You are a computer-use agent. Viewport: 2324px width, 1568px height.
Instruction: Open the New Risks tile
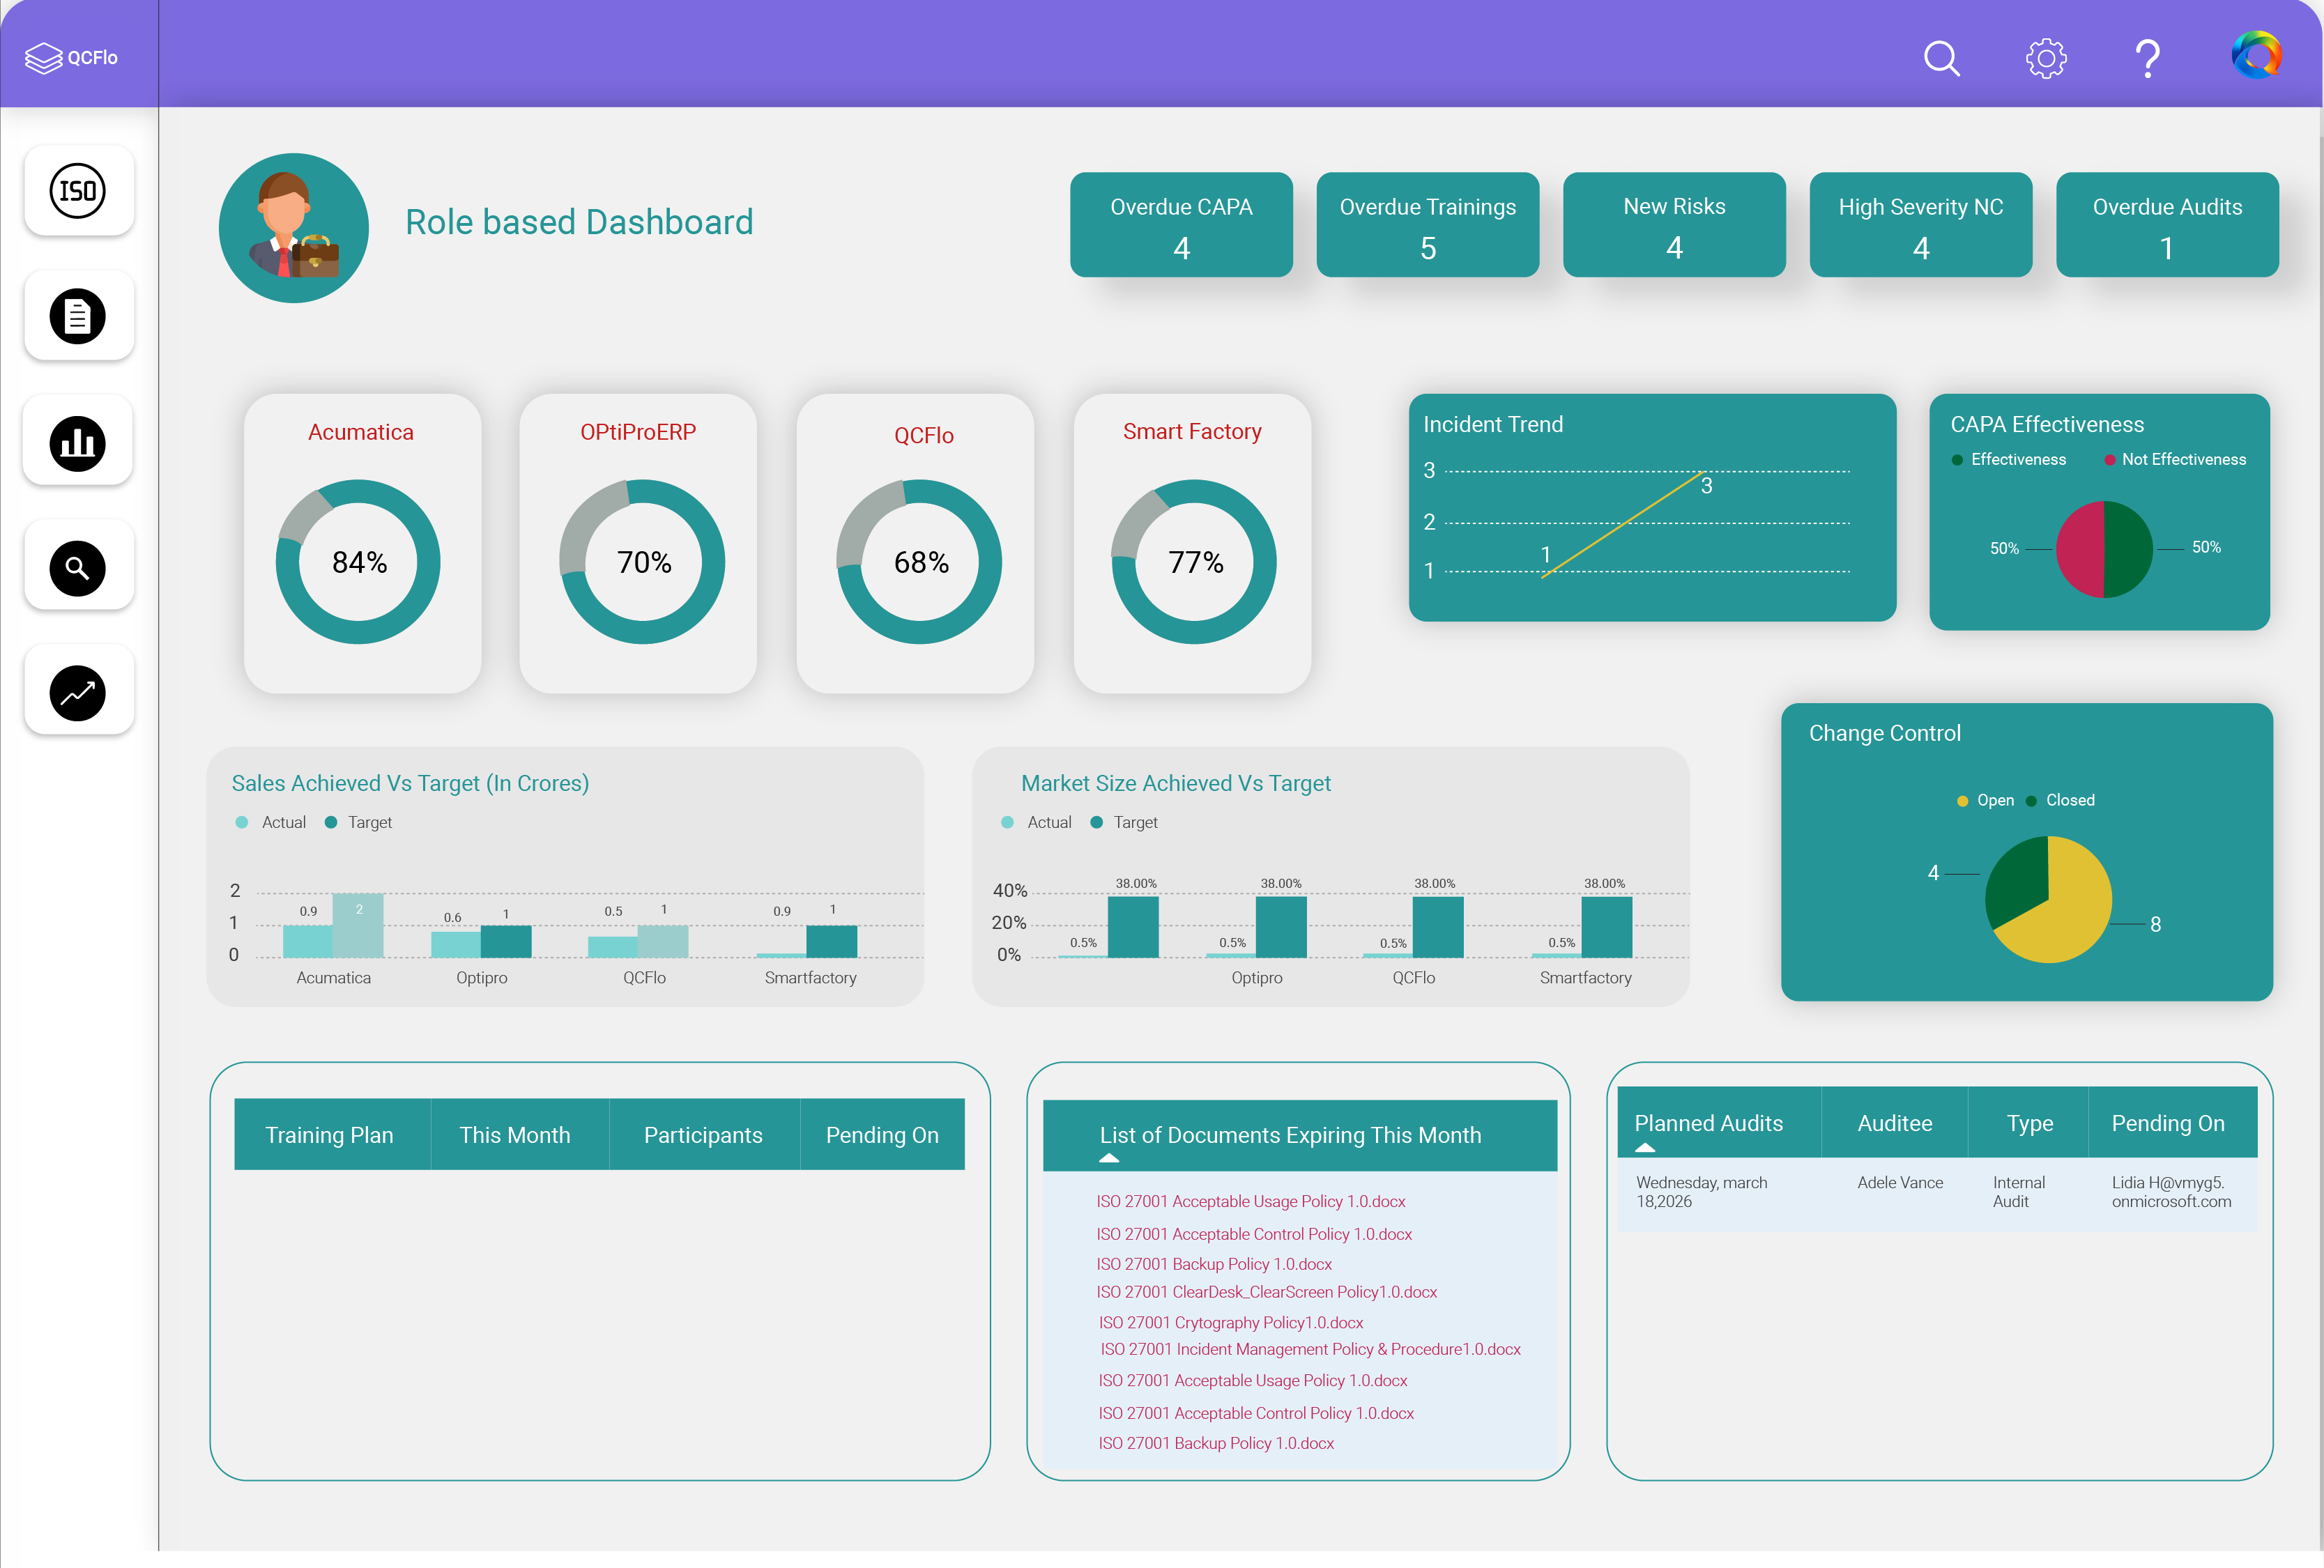1674,225
